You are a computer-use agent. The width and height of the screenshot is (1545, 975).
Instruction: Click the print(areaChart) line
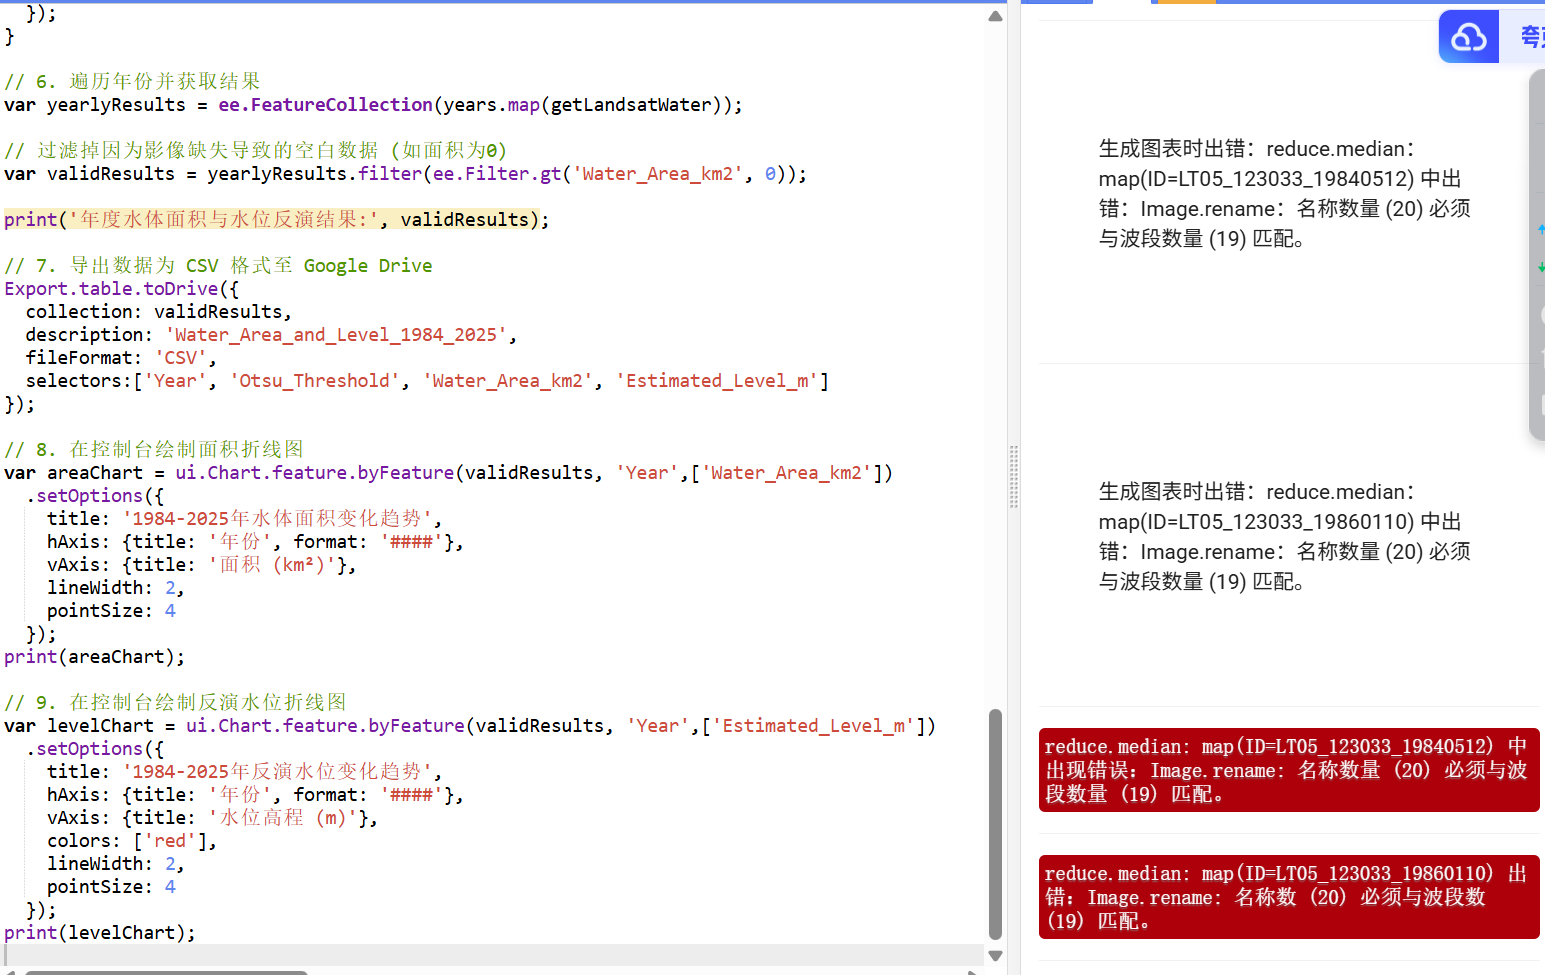[94, 657]
